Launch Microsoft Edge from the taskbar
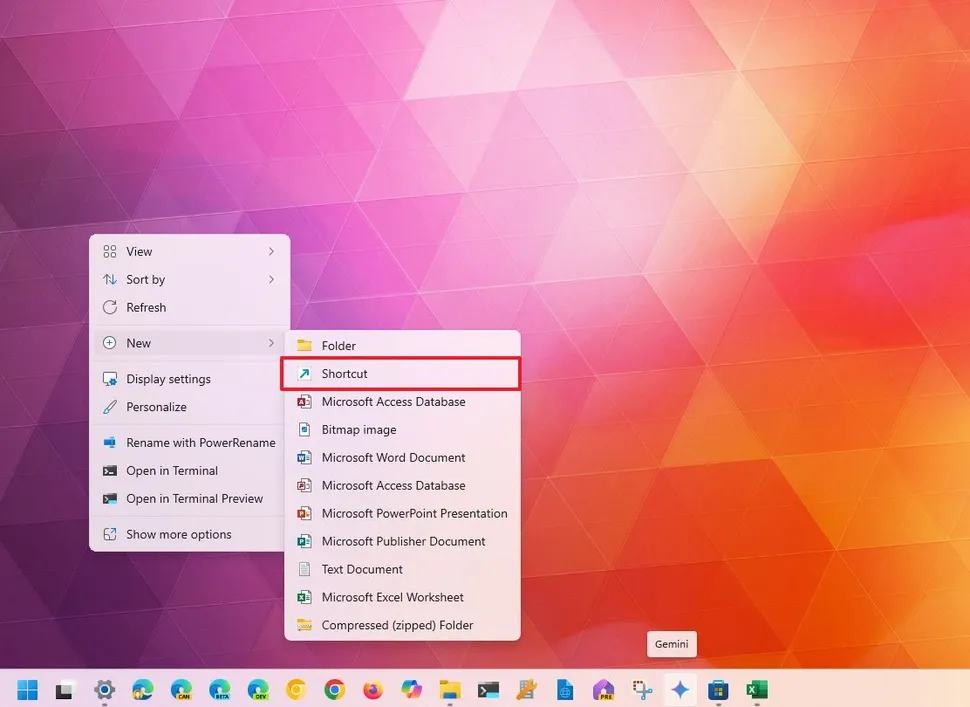Viewport: 970px width, 707px height. 142,689
